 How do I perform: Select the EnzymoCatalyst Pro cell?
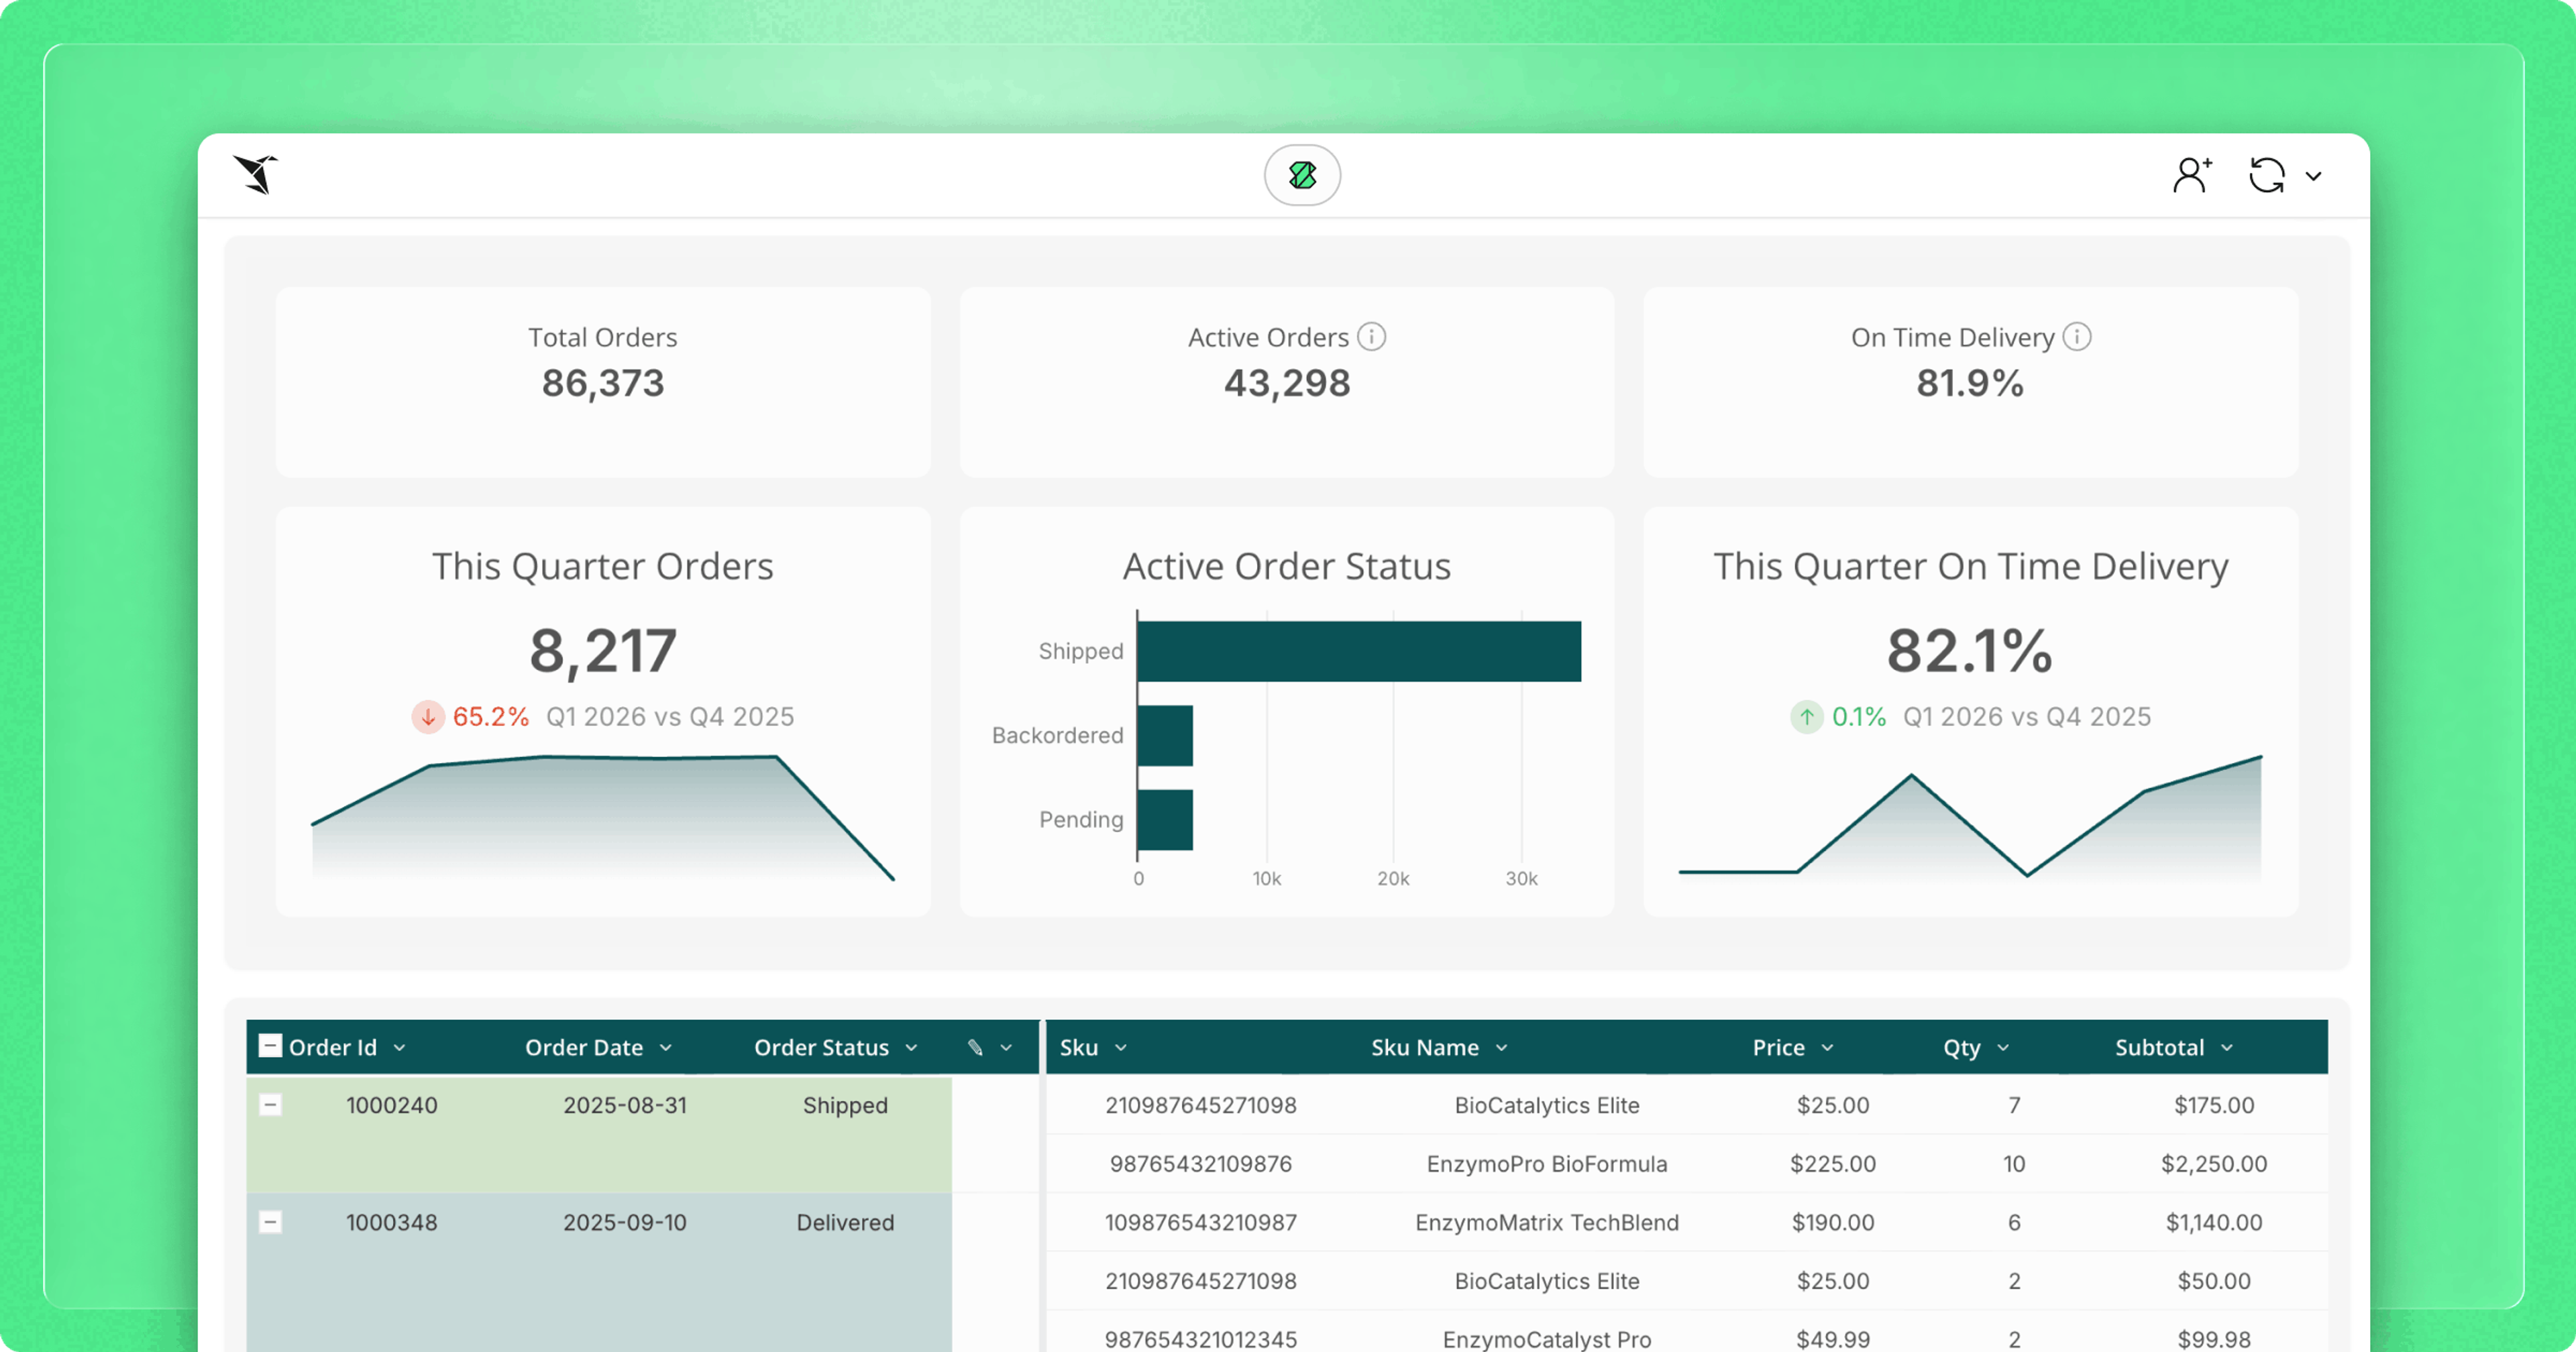point(1547,1339)
